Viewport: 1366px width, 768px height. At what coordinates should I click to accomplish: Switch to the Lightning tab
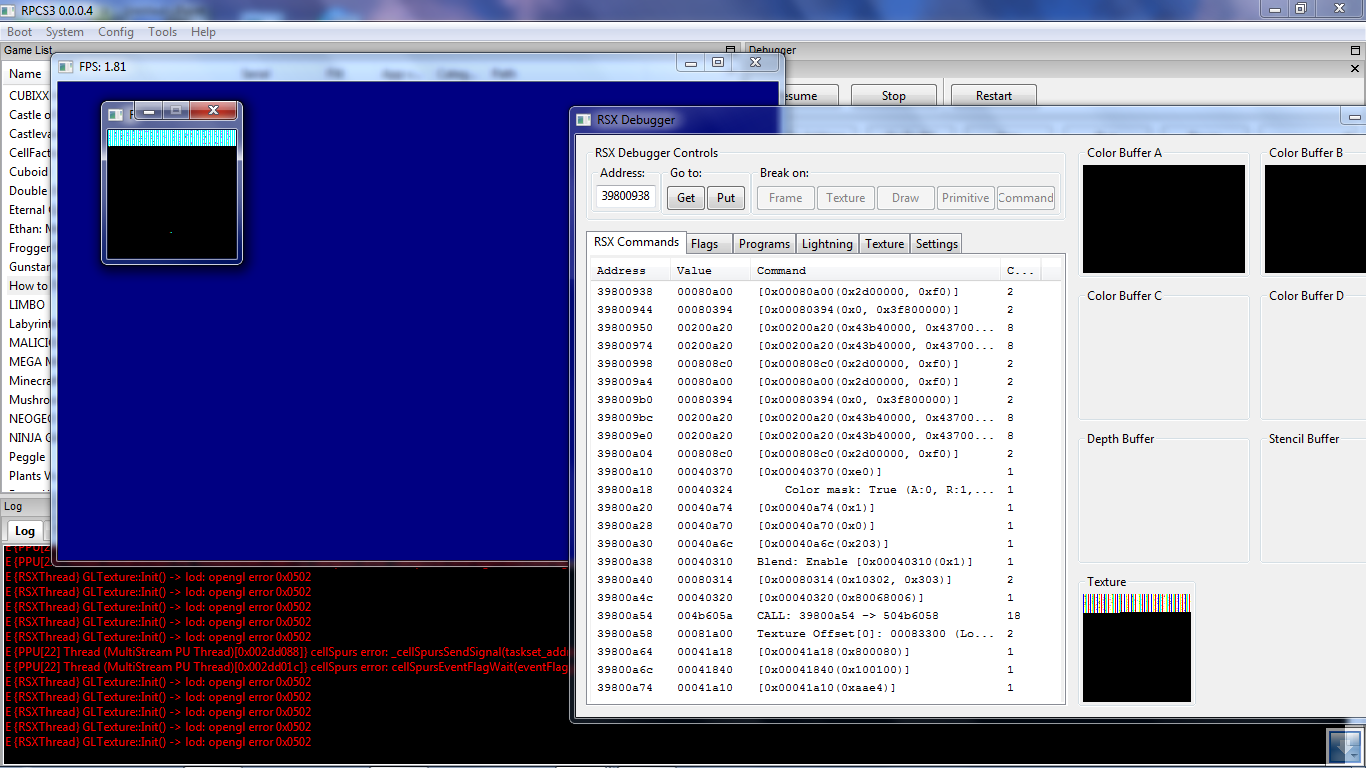[827, 244]
